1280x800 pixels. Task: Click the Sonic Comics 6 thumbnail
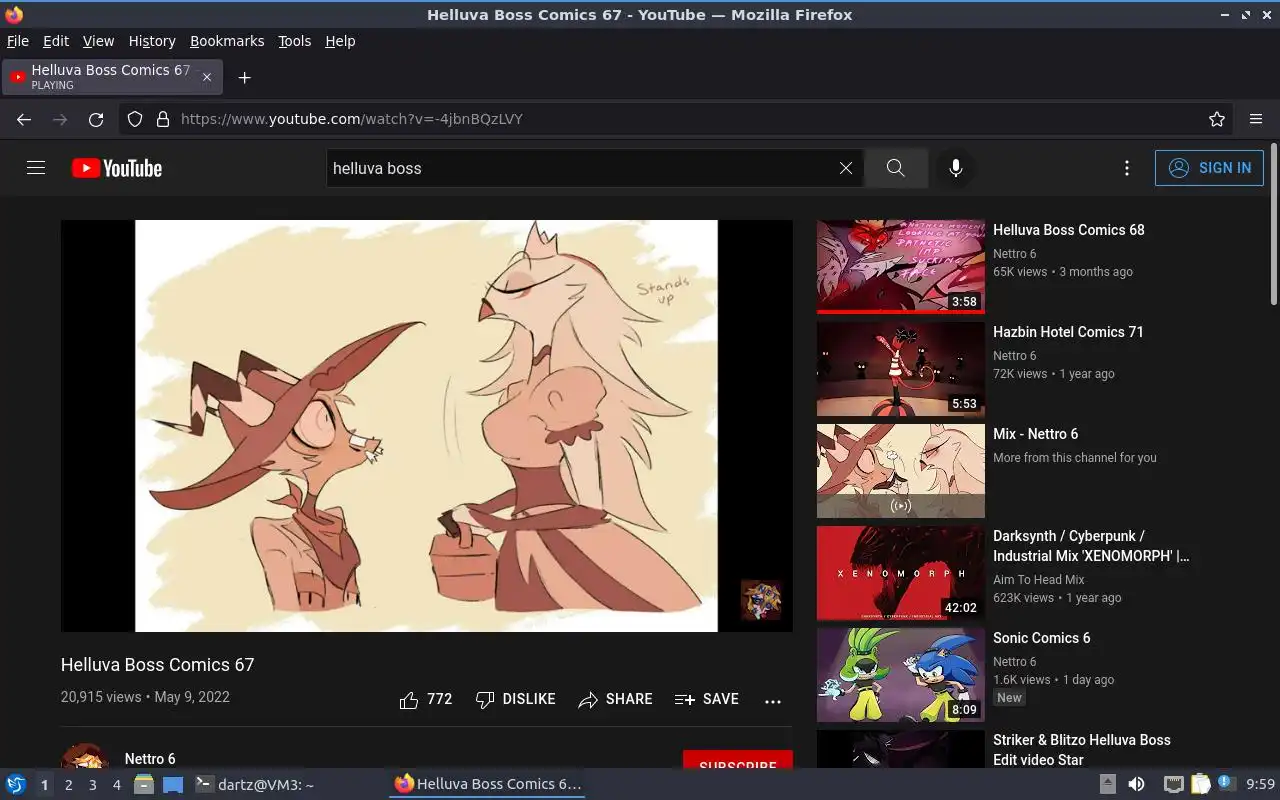point(901,675)
